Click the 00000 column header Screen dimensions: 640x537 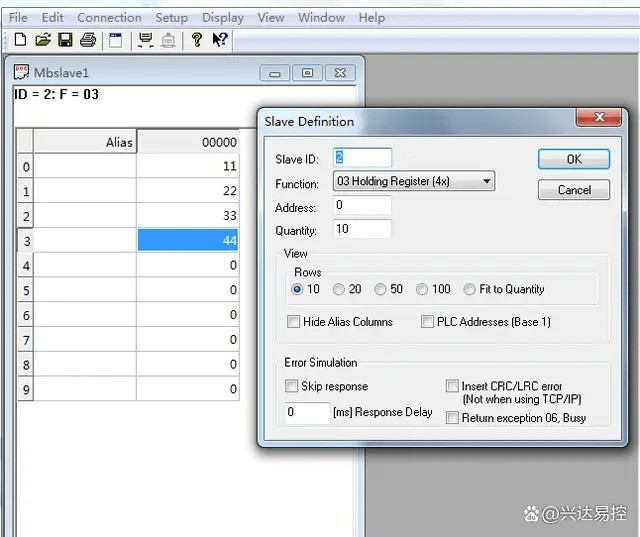pyautogui.click(x=188, y=142)
